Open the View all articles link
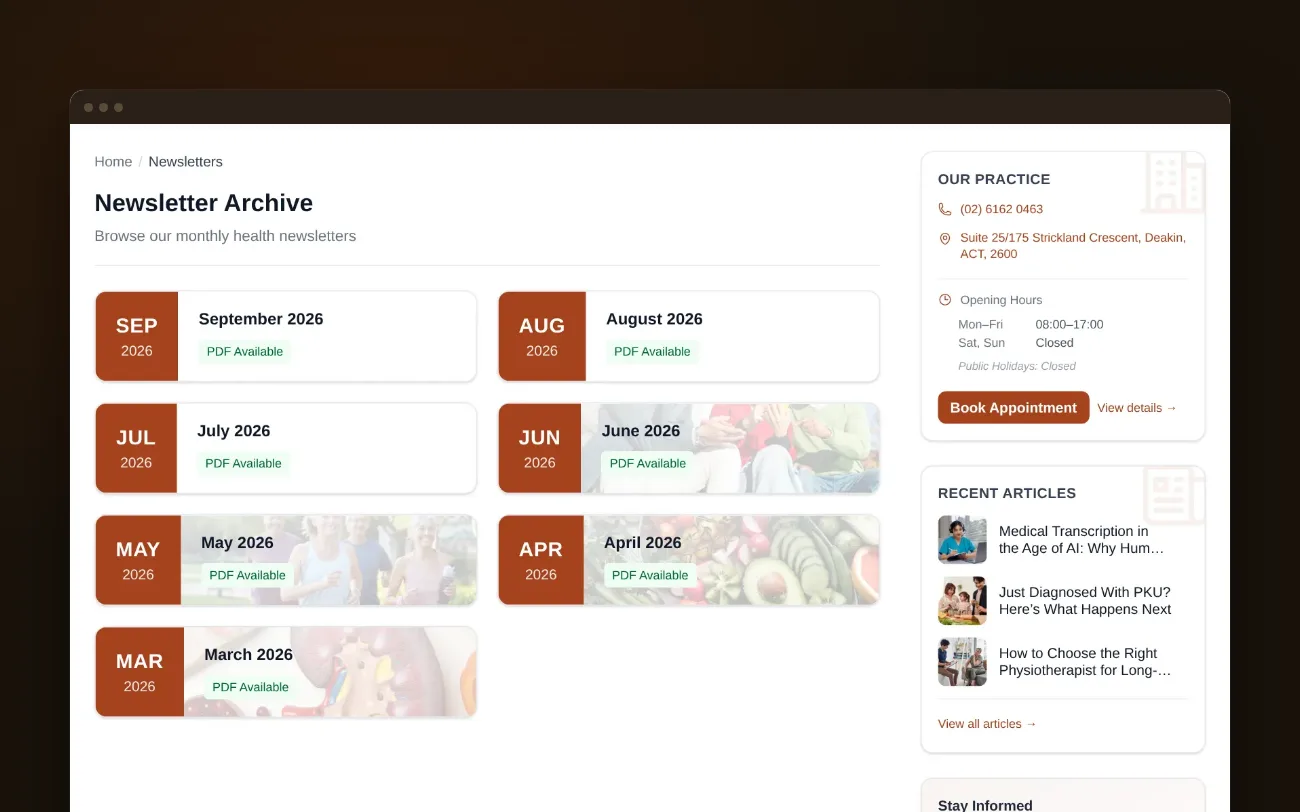The image size is (1300, 812). click(x=987, y=724)
